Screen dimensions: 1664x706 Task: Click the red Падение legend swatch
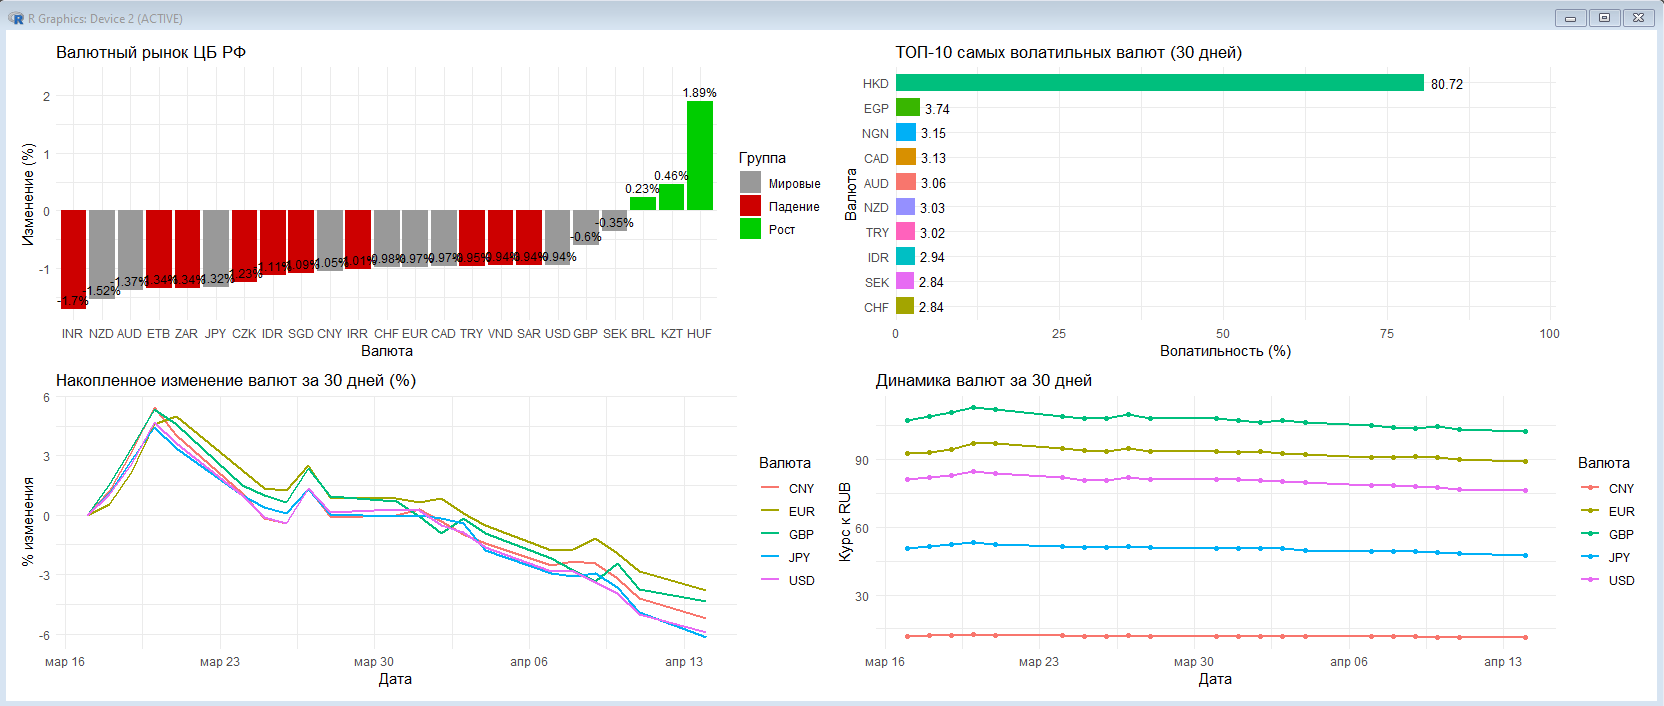pos(750,206)
